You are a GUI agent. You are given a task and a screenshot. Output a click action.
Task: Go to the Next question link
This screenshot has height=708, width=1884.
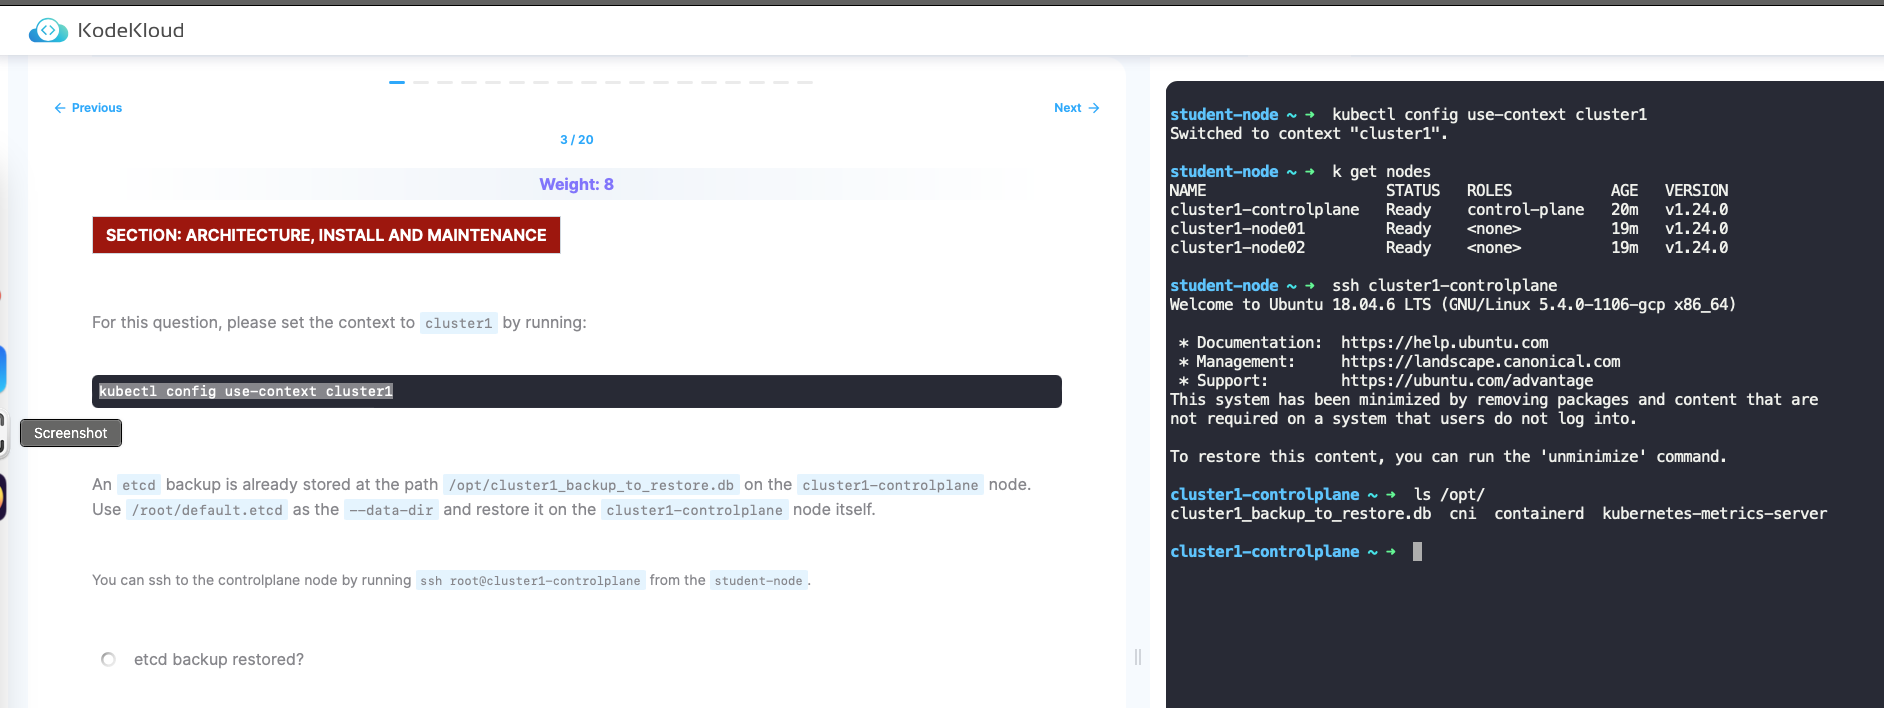(x=1067, y=108)
